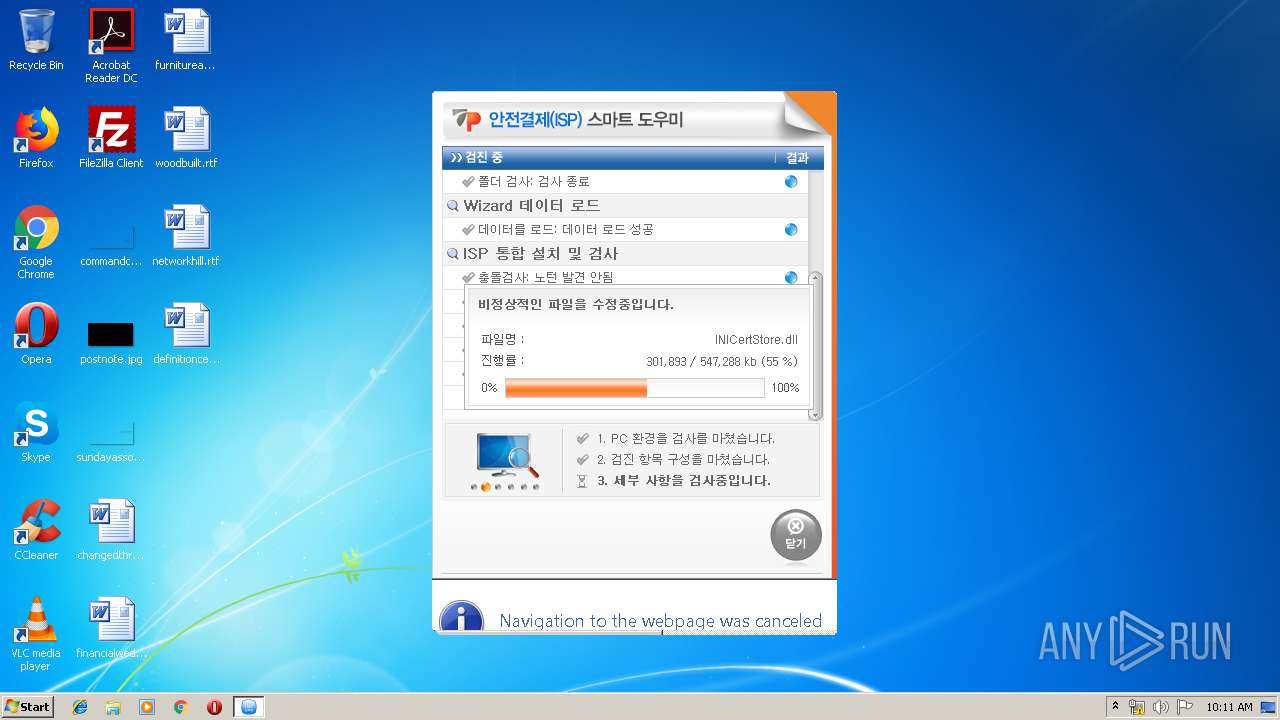1280x720 pixels.
Task: Click step 3. 세부 사항을 검사중입니다
Action: [x=684, y=480]
